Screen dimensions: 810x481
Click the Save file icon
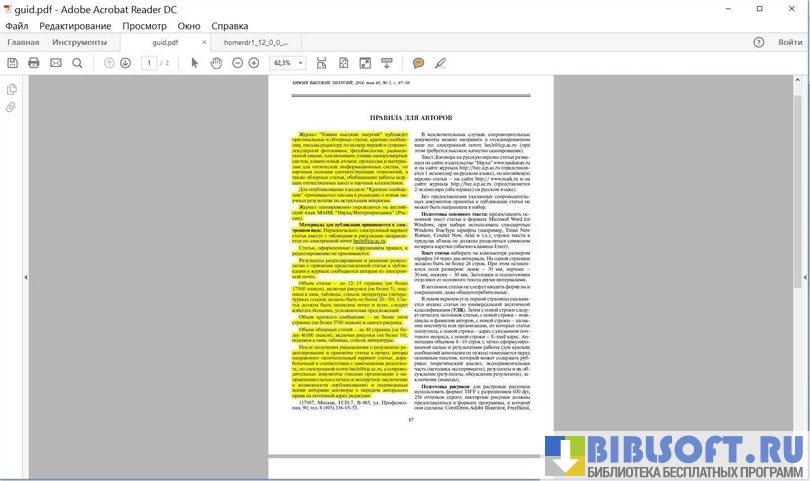pyautogui.click(x=12, y=63)
